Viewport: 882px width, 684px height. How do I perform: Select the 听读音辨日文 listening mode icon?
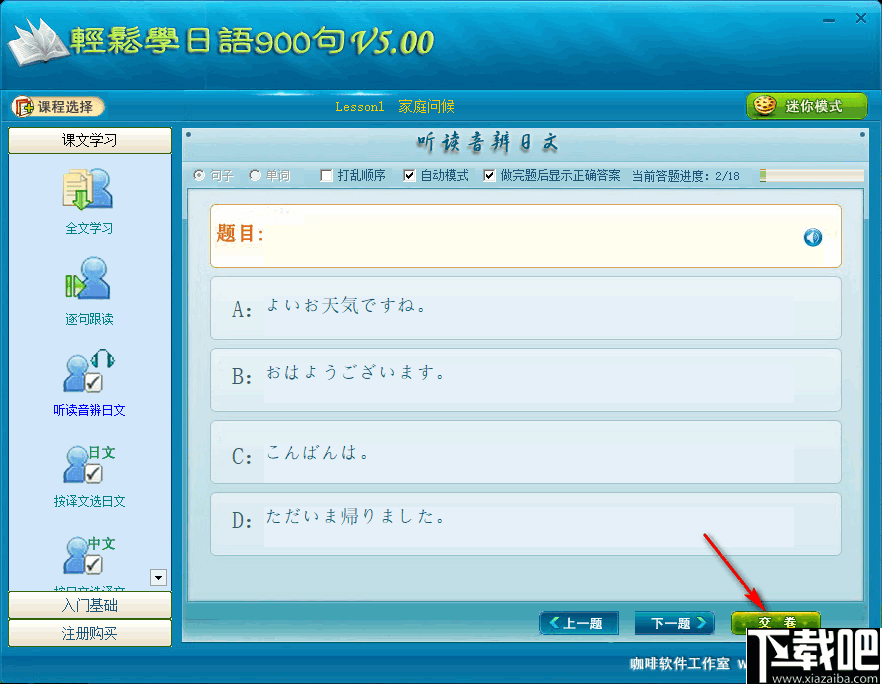coord(88,372)
